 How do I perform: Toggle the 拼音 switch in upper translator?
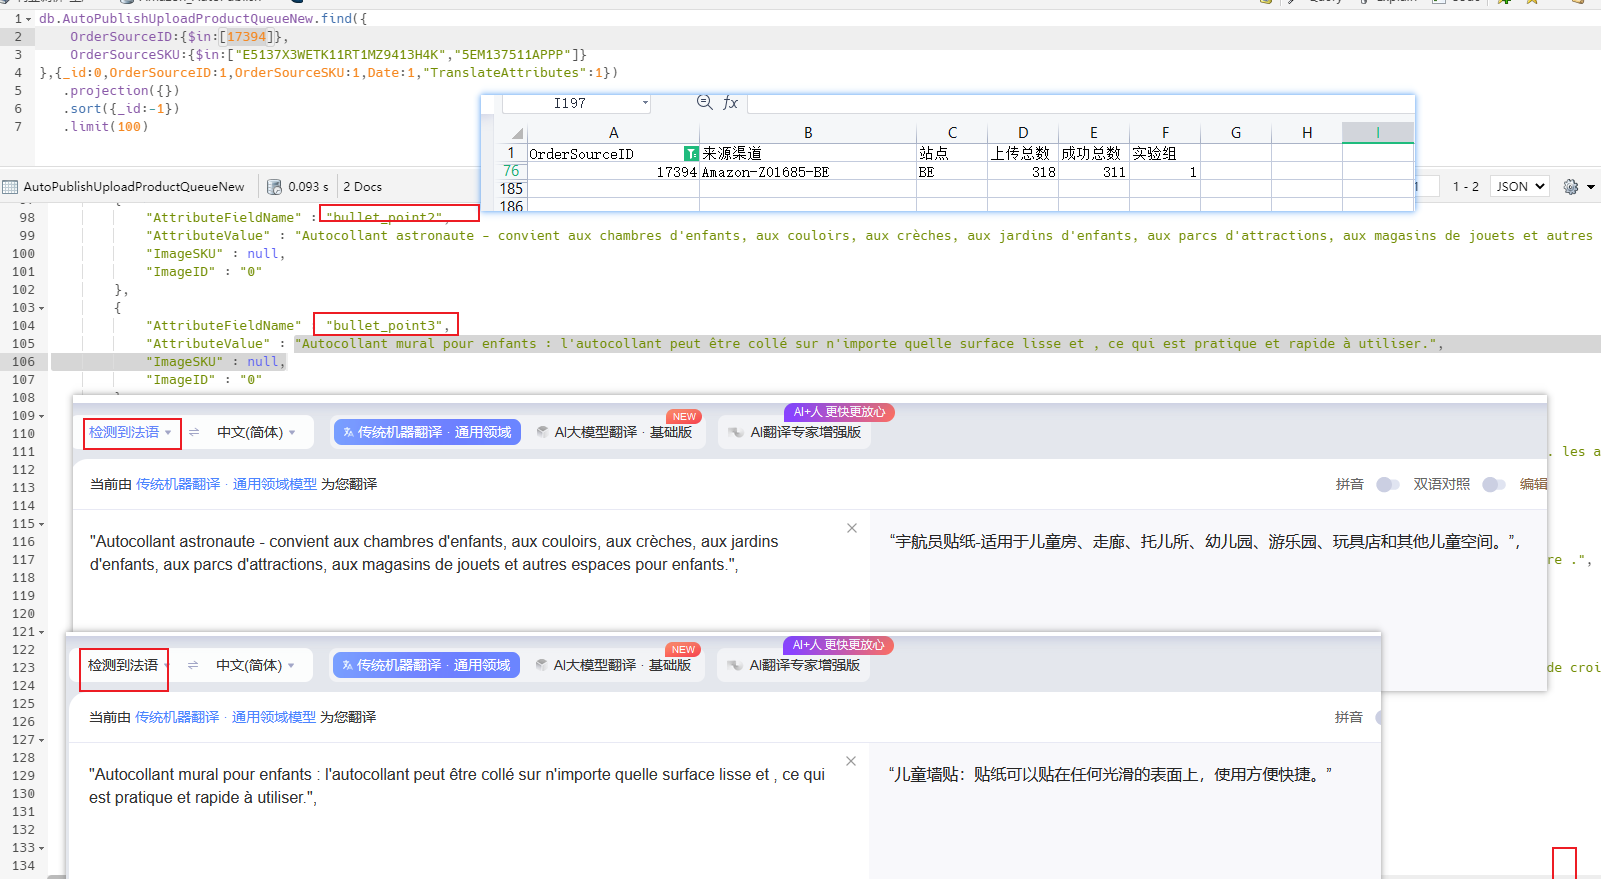(1387, 484)
